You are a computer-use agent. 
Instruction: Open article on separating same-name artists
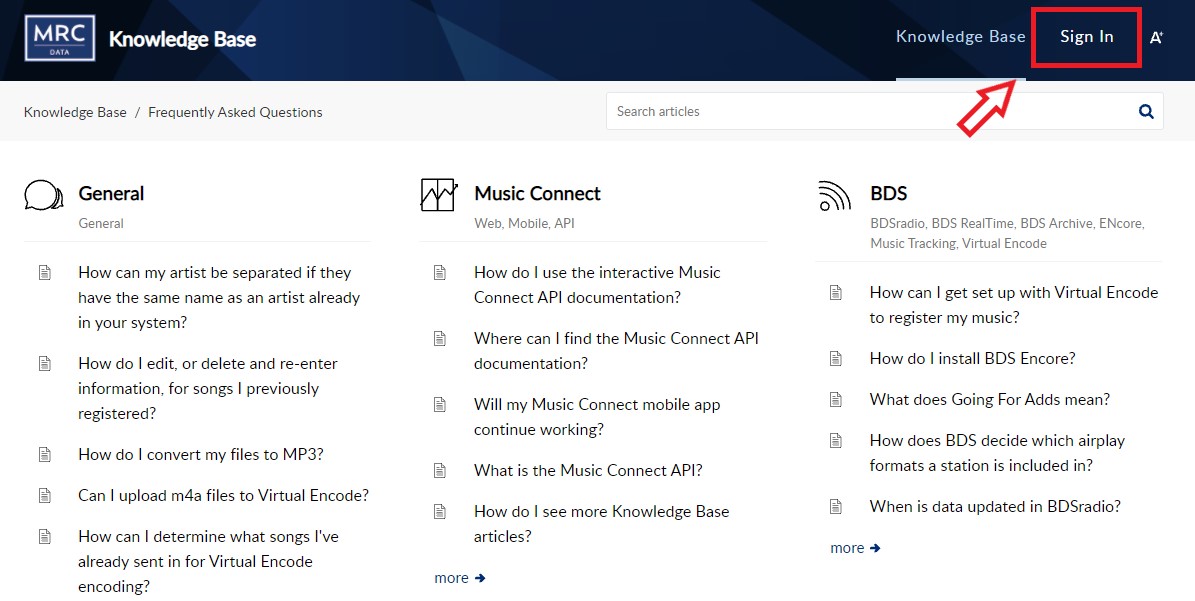219,297
